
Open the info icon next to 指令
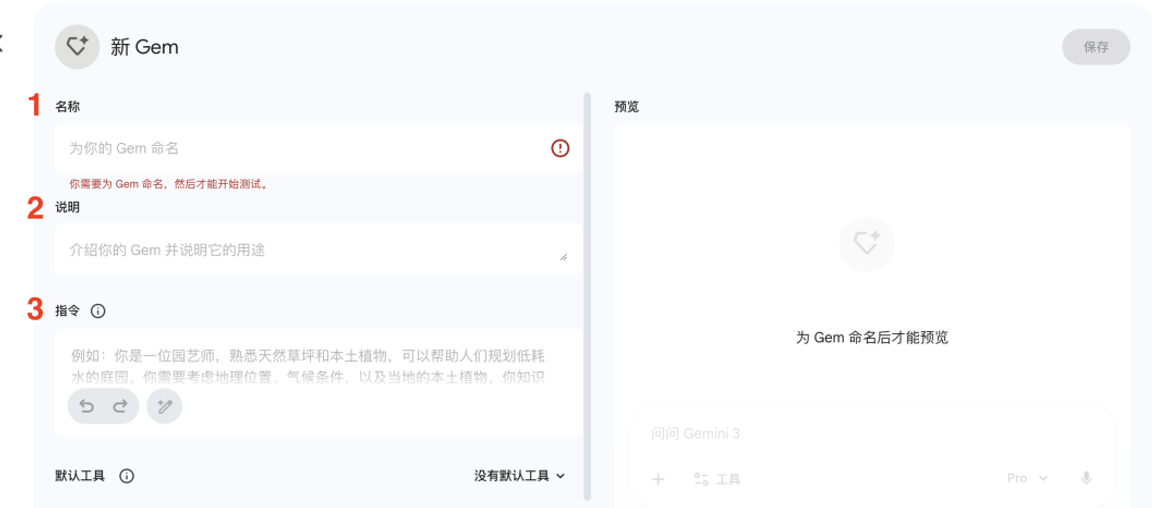[x=98, y=311]
